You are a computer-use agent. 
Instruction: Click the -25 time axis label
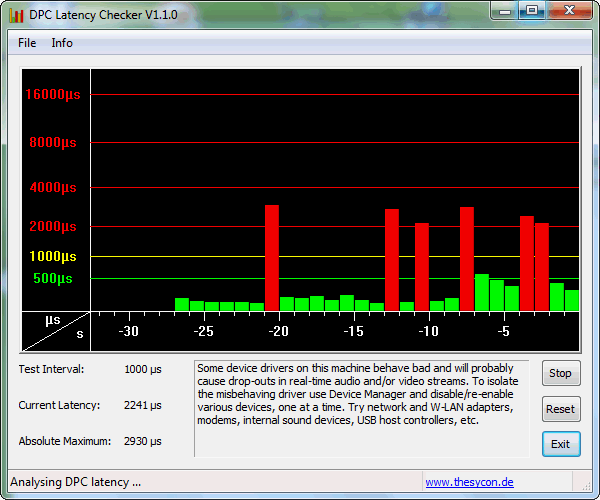[204, 331]
